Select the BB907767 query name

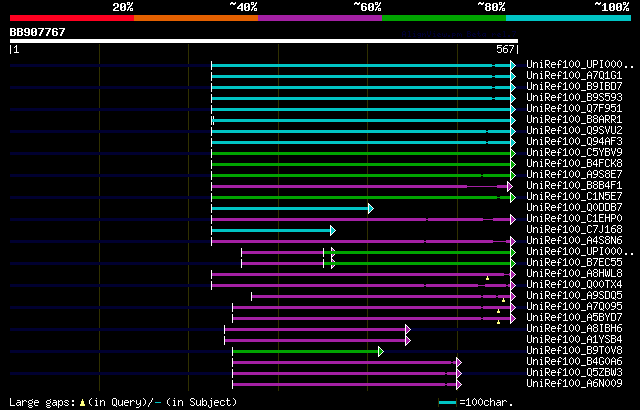tap(37, 32)
